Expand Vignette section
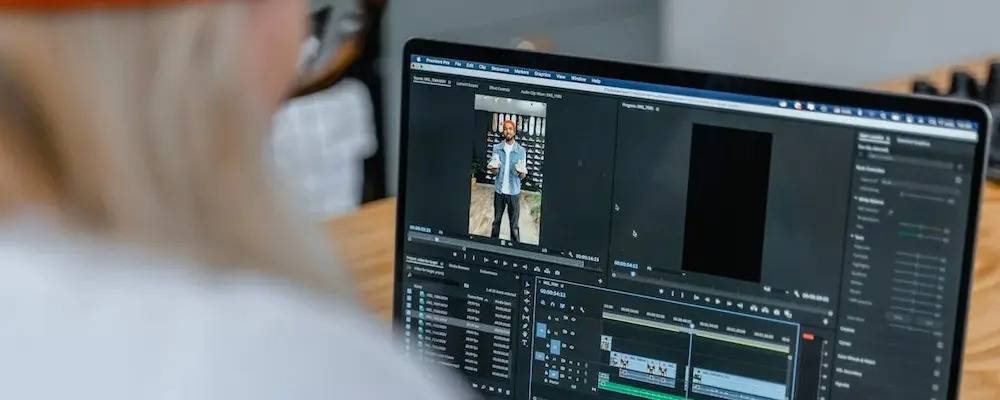This screenshot has width=1000, height=400. coord(843,385)
